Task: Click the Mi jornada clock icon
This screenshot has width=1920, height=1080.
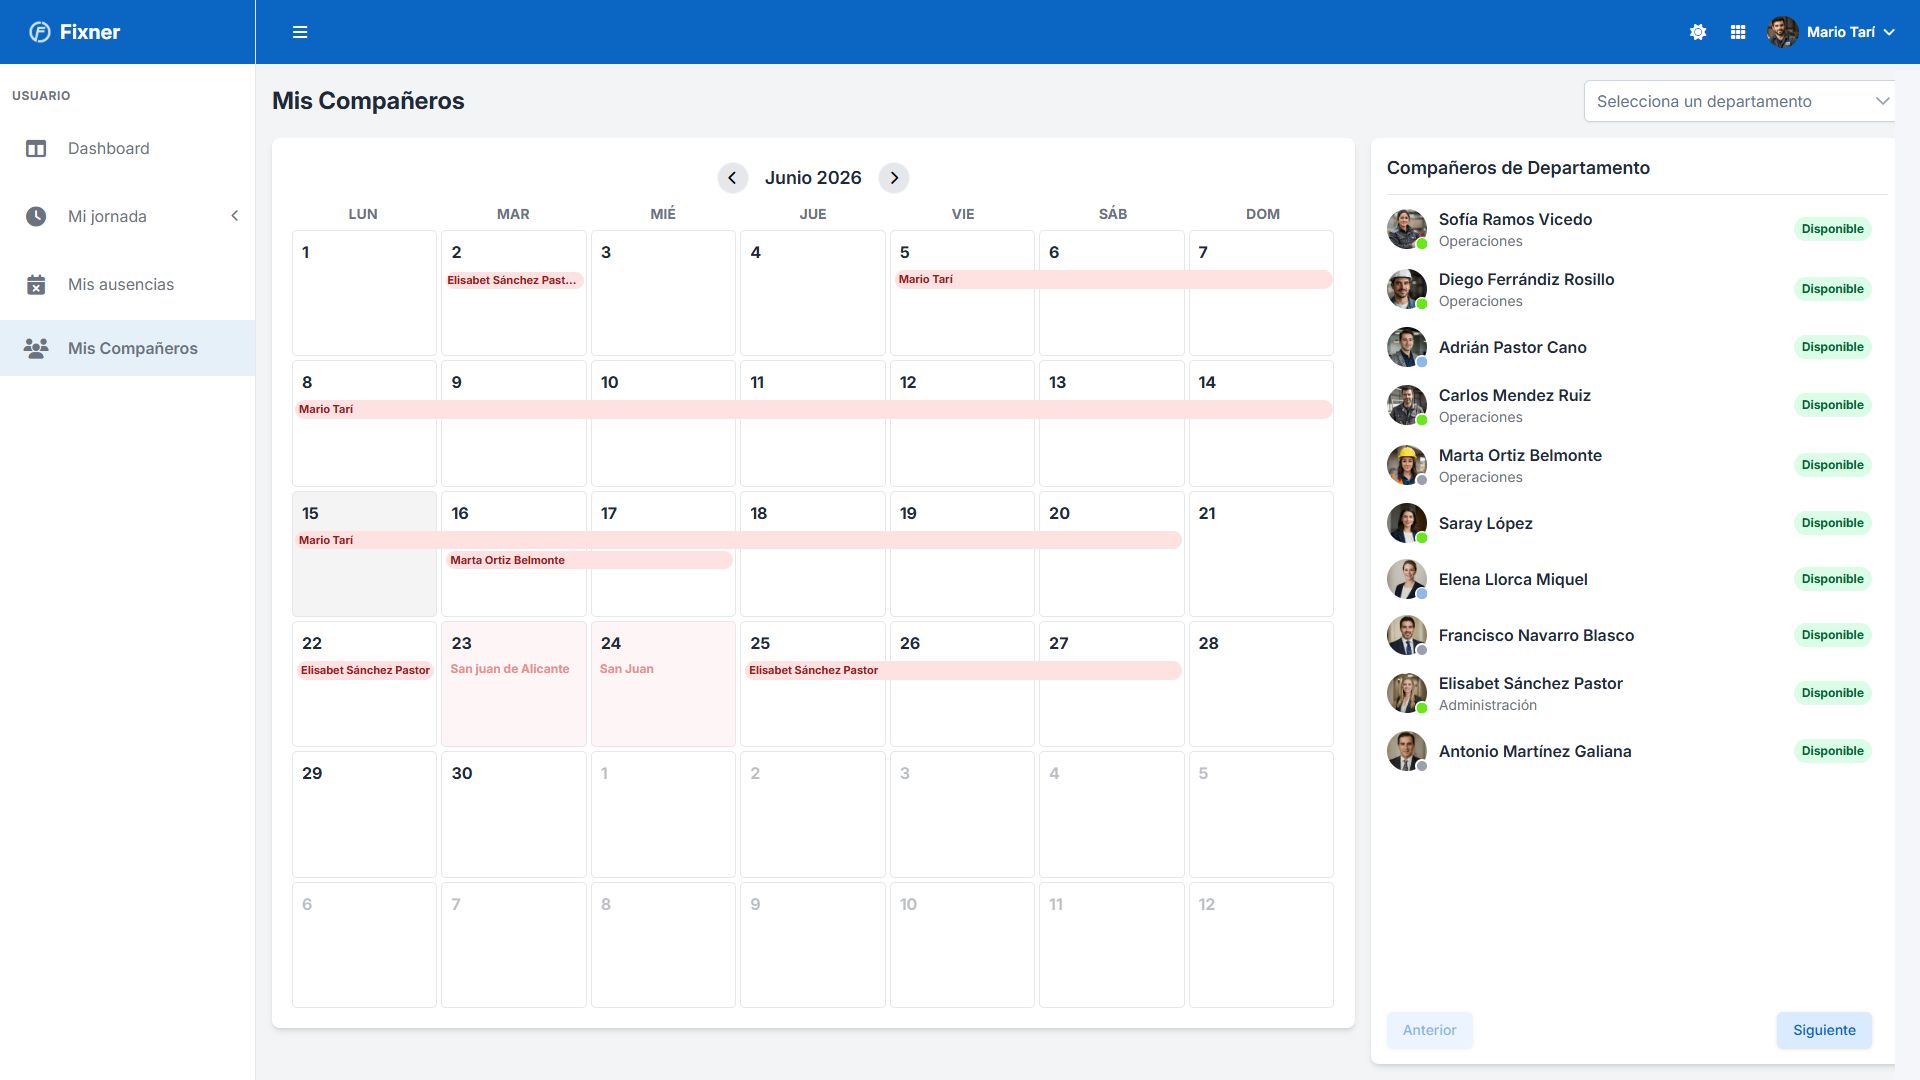Action: click(36, 216)
